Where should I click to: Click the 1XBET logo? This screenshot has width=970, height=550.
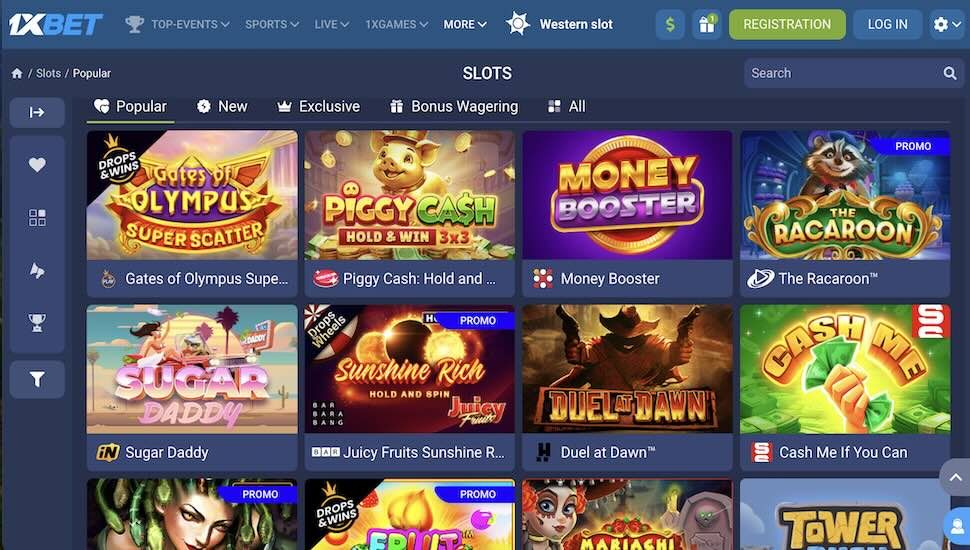click(55, 24)
